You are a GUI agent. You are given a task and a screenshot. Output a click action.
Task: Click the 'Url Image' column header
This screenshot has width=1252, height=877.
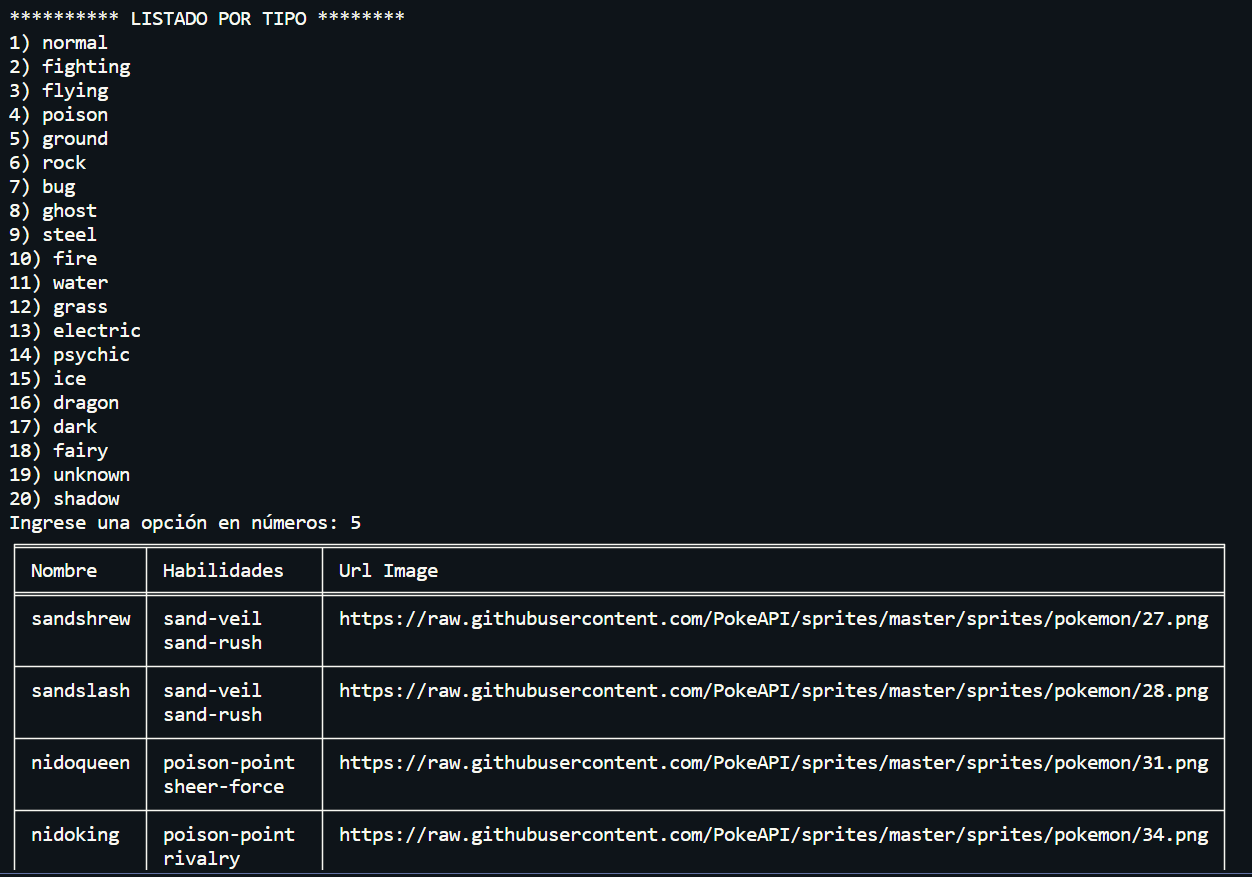[x=388, y=571]
